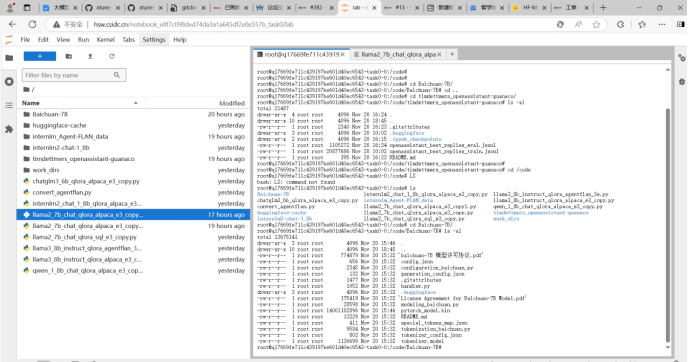This screenshot has height=362, width=688.
Task: Open the View menu
Action: tap(63, 39)
